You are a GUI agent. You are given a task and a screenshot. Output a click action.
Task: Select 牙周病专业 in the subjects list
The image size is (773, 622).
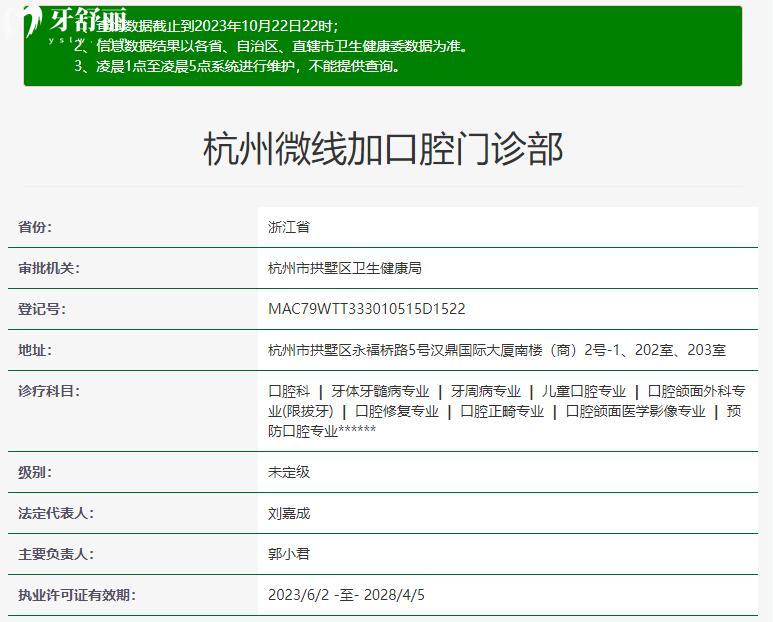(x=486, y=391)
